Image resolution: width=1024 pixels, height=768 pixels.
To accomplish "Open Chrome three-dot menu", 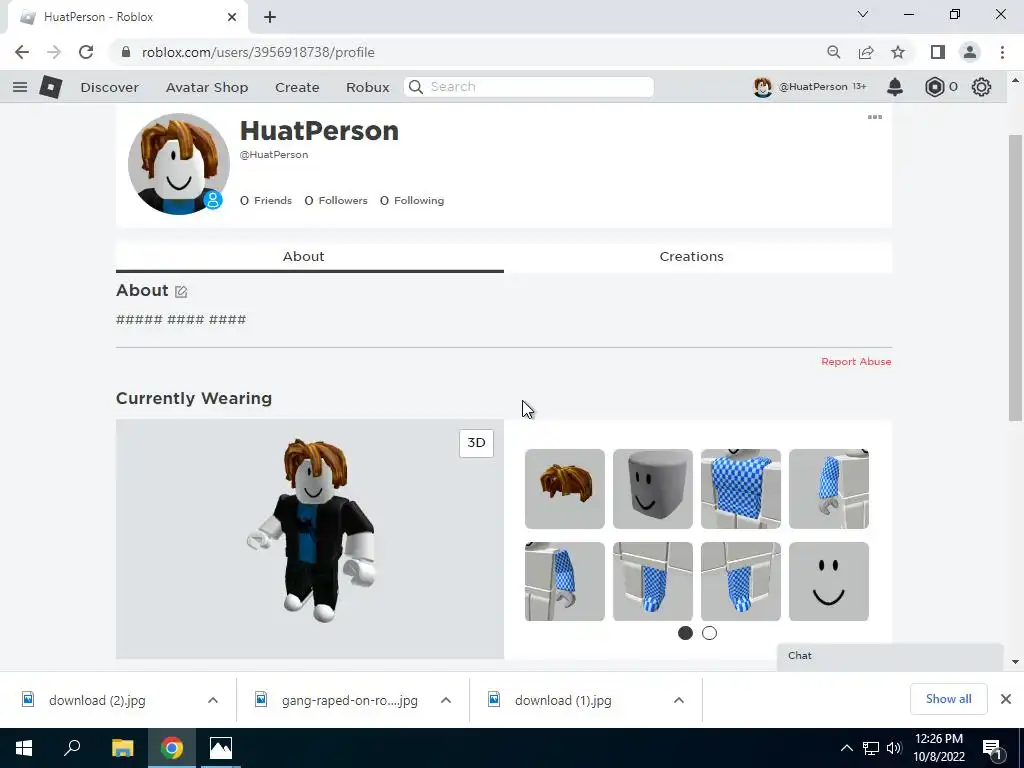I will [1002, 52].
